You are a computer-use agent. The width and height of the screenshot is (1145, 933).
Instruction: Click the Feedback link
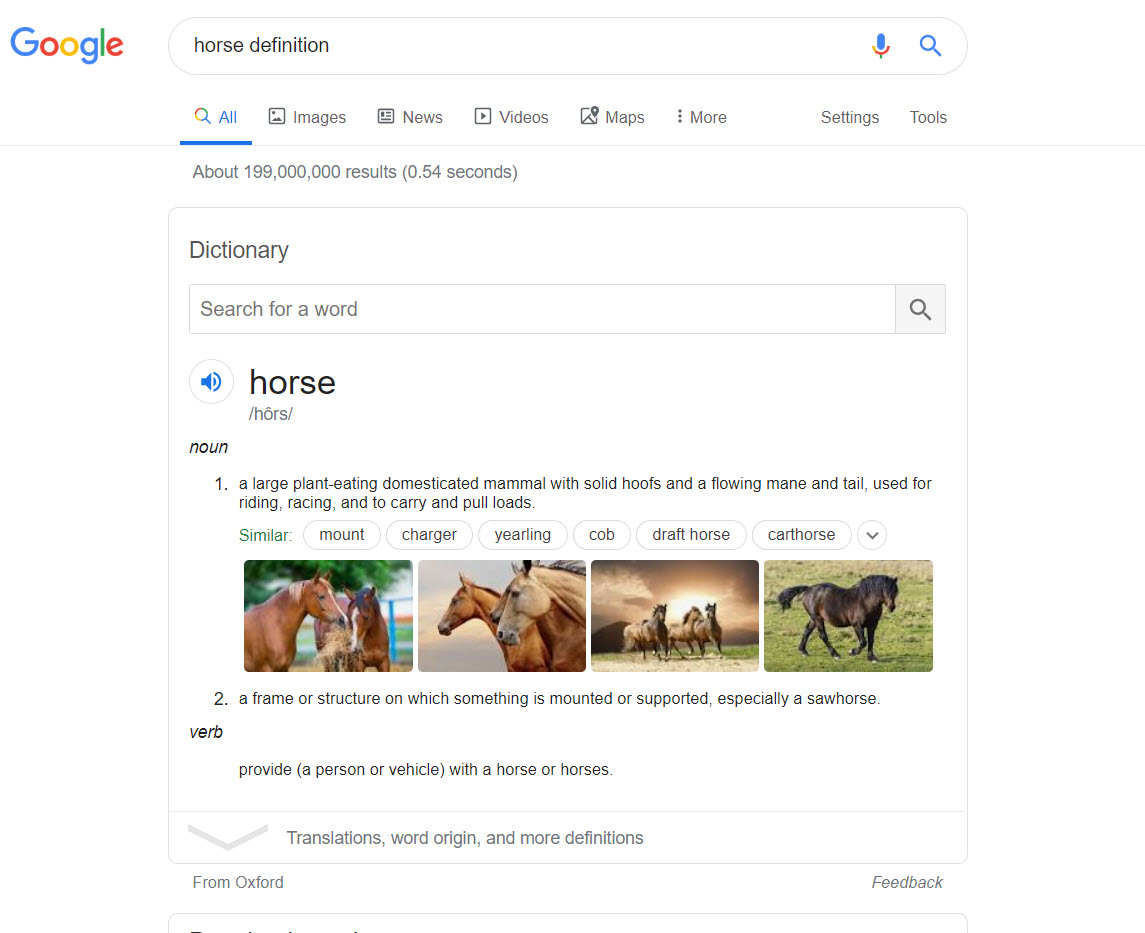pos(907,882)
